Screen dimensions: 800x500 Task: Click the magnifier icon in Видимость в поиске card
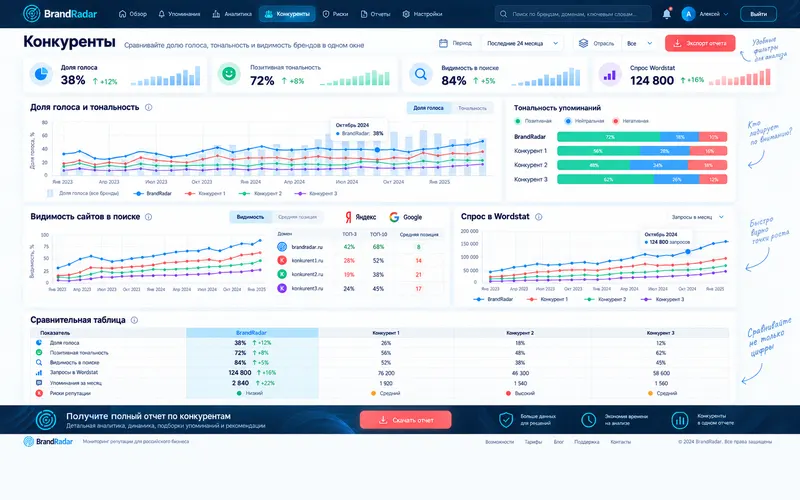(x=420, y=74)
